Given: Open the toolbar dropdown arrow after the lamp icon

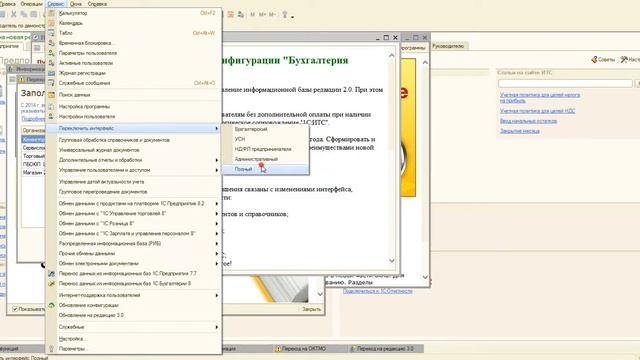Looking at the screenshot, I should 292,17.
